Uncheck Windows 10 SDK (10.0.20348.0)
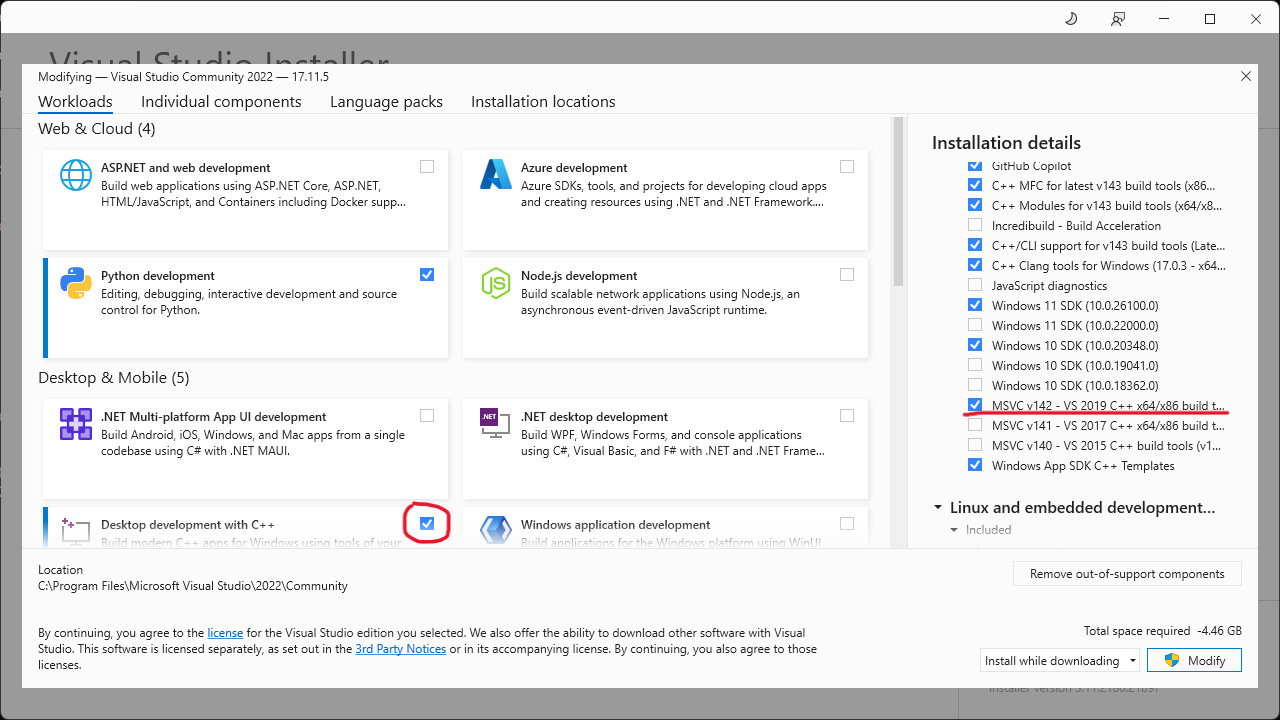This screenshot has width=1280, height=720. (x=975, y=345)
